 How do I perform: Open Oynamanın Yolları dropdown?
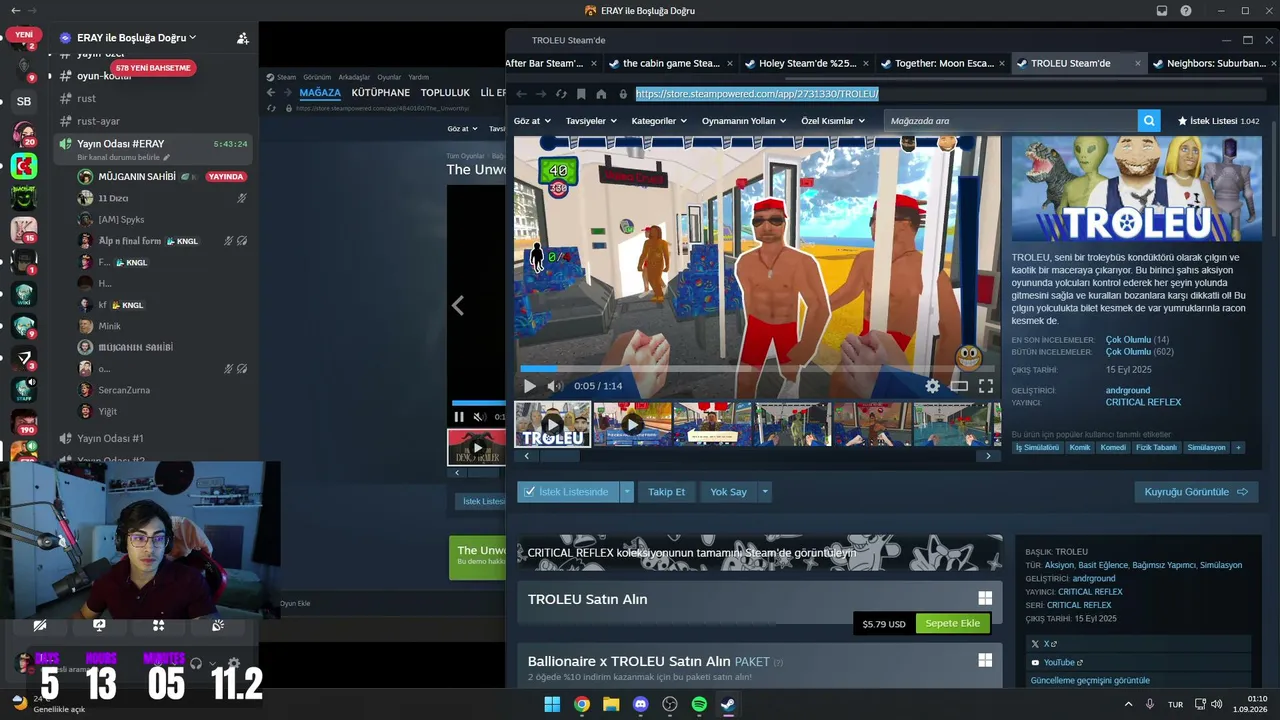(744, 121)
